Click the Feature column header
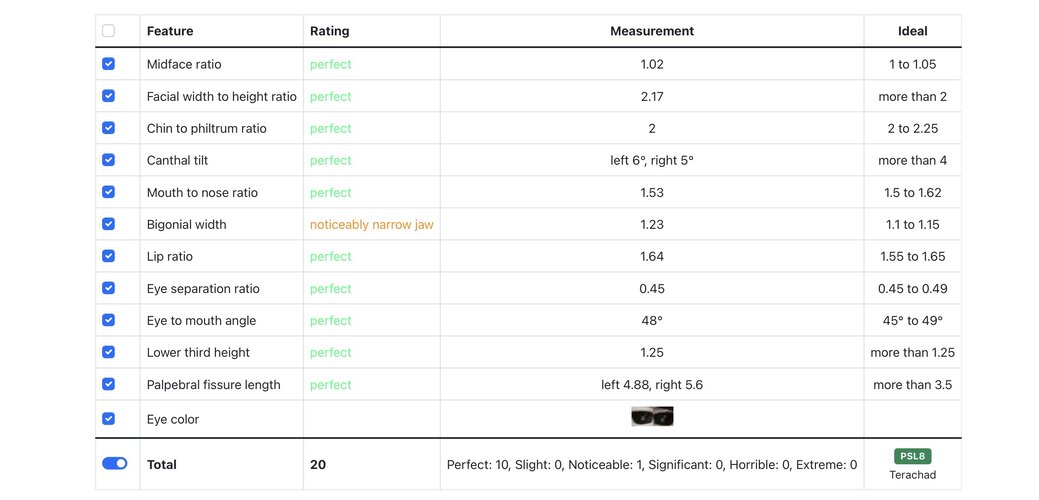 (x=170, y=31)
